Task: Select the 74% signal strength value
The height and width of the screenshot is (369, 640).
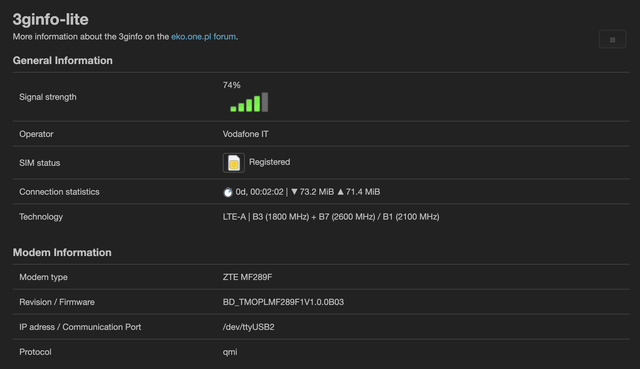Action: [231, 85]
